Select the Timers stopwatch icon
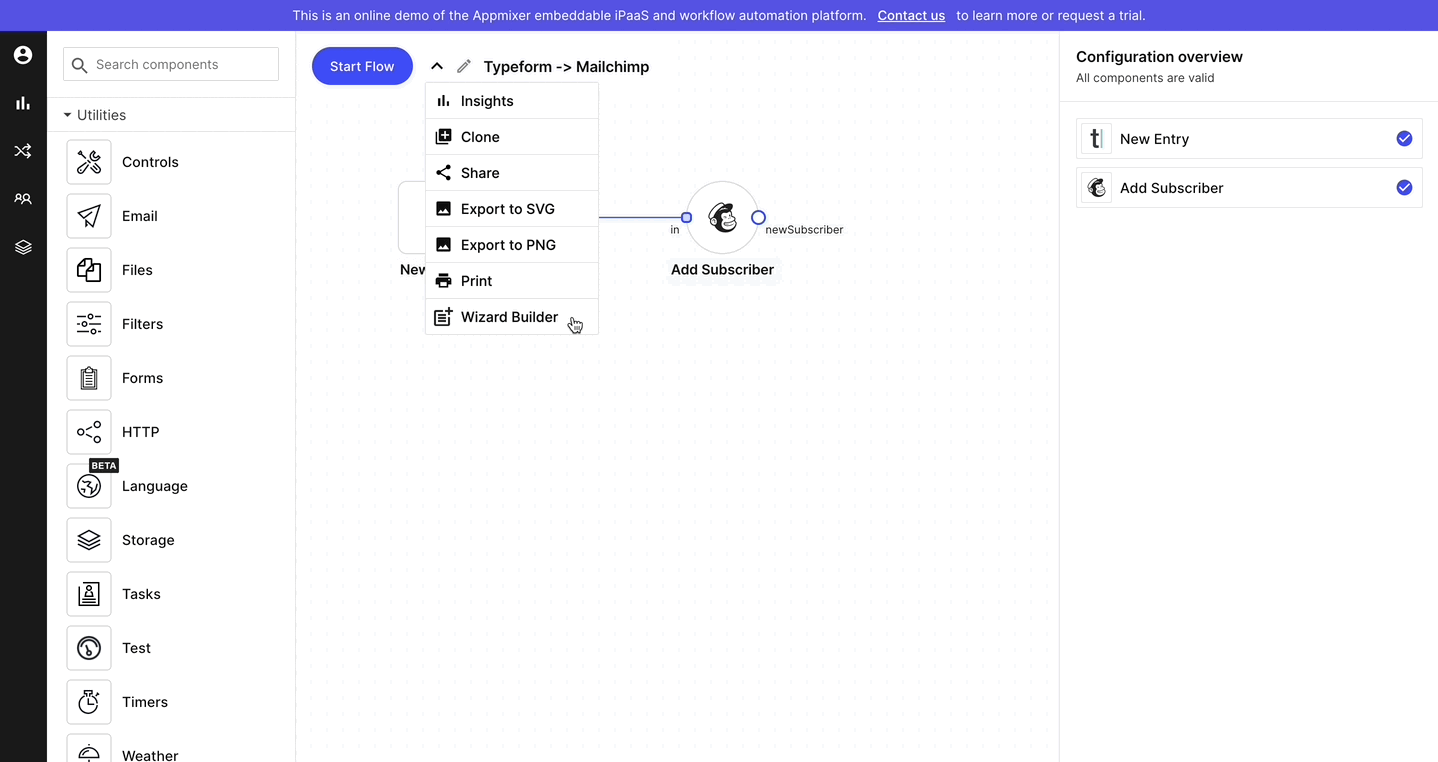1438x762 pixels. pos(89,702)
